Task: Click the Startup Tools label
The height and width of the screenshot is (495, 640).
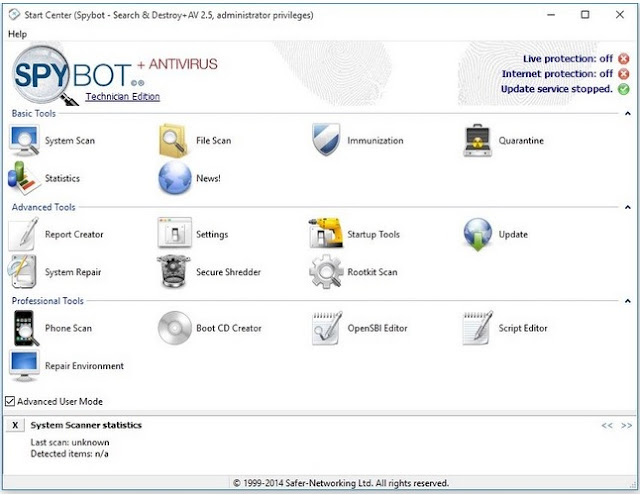Action: [373, 235]
